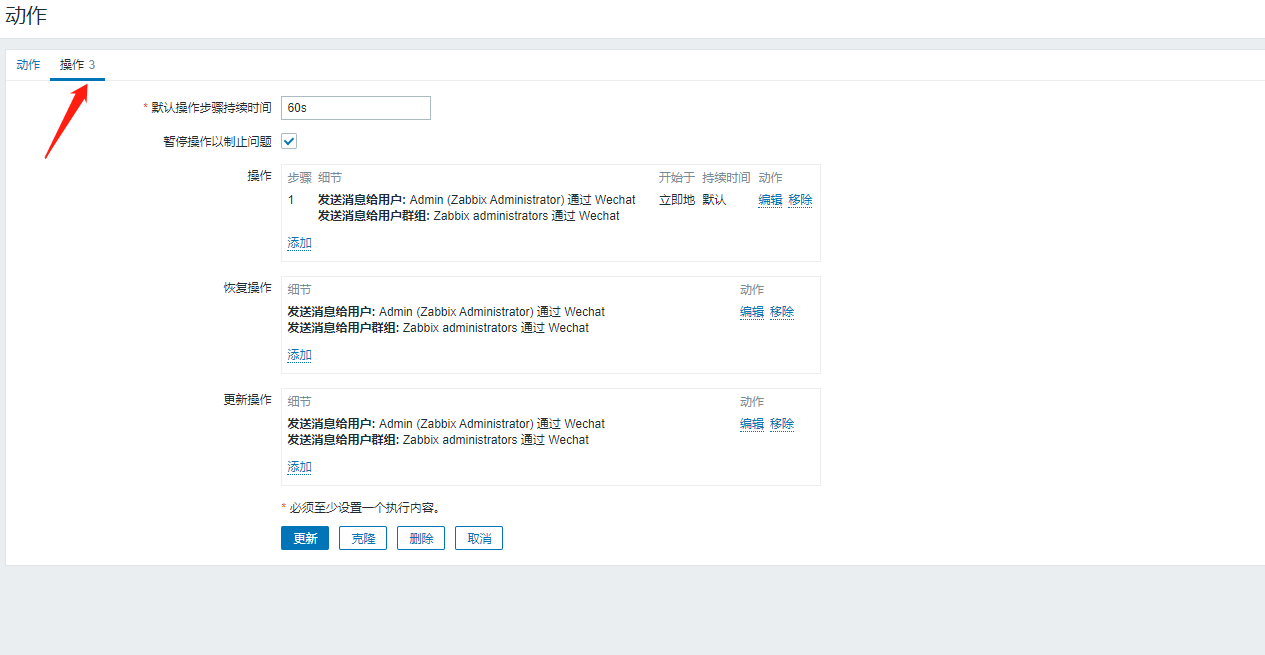Focus the 默认操作步骤持续时间 input field
Viewport: 1265px width, 655px height.
355,108
